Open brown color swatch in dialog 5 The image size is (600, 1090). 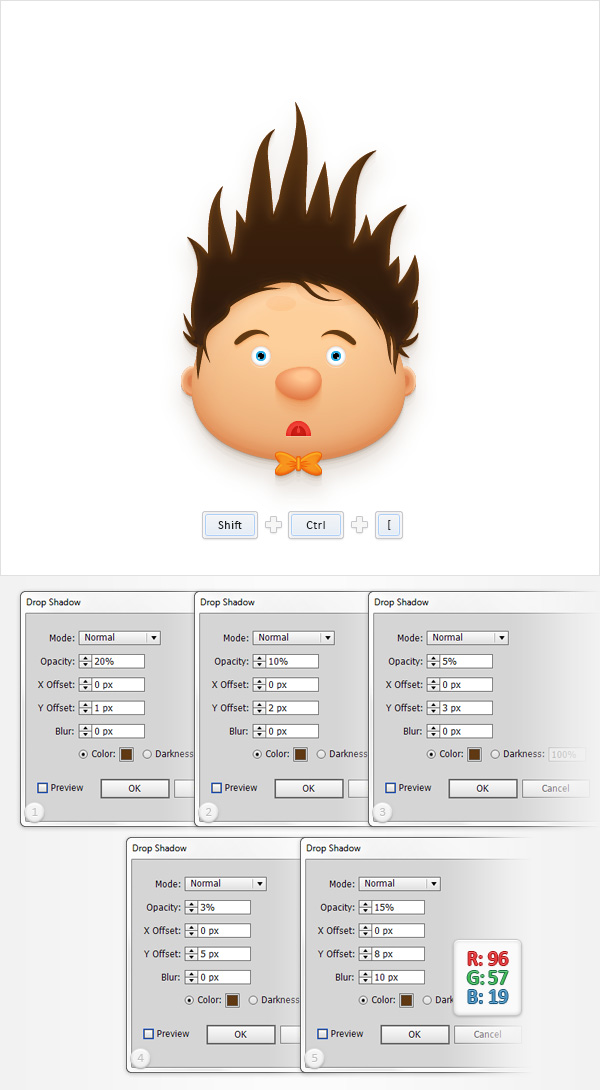[407, 1000]
